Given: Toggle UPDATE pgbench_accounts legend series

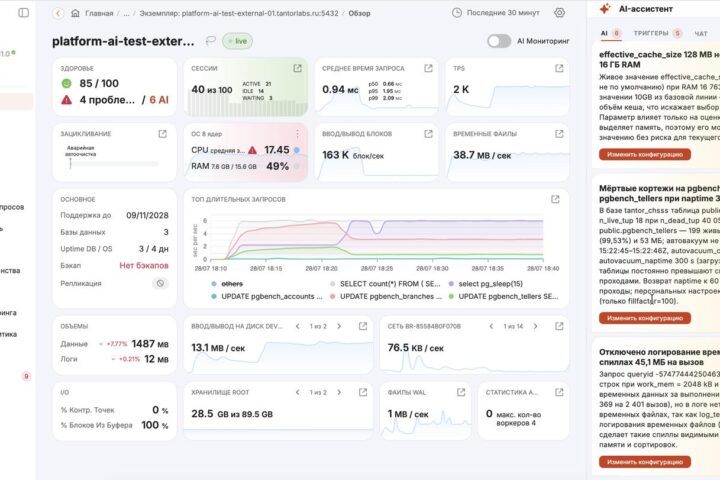Looking at the screenshot, I should 267,296.
